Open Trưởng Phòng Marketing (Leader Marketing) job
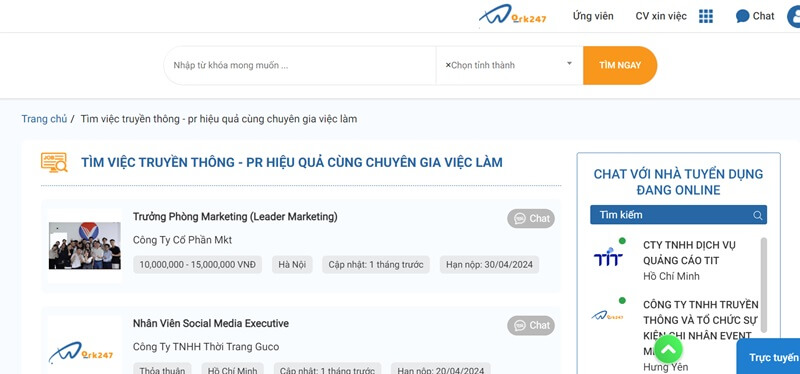 pos(235,216)
